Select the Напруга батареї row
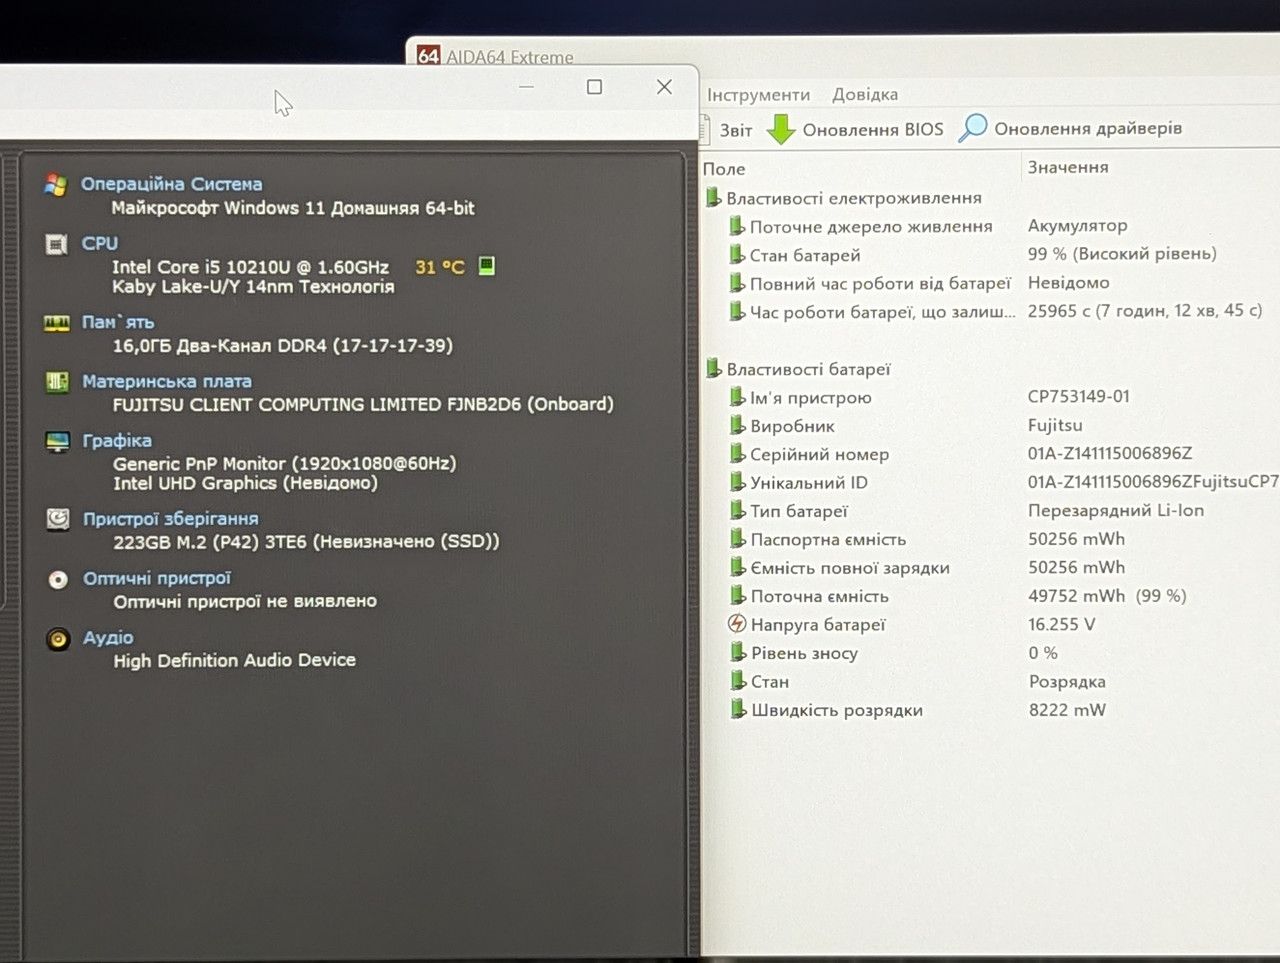 990,624
